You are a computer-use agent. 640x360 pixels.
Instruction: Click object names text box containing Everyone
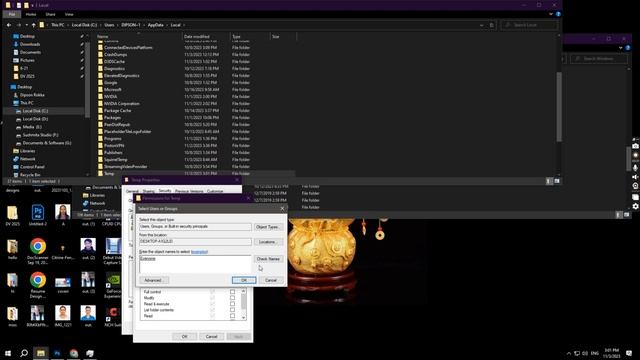195,264
